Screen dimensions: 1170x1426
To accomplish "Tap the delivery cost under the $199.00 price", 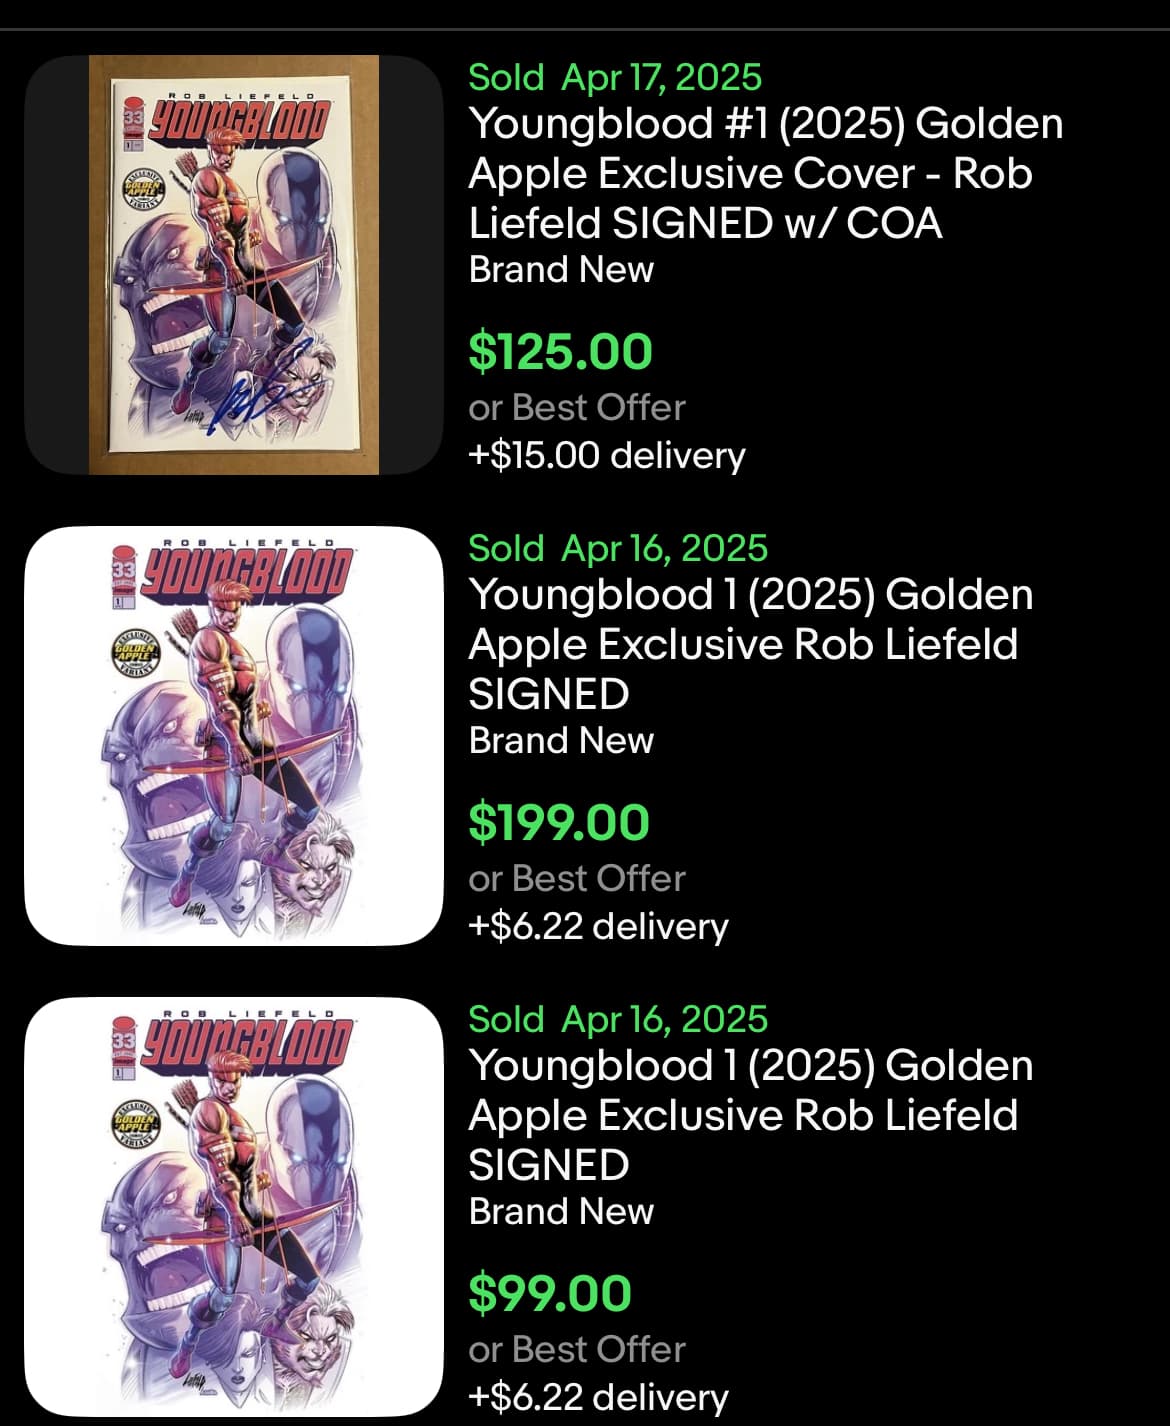I will (598, 926).
